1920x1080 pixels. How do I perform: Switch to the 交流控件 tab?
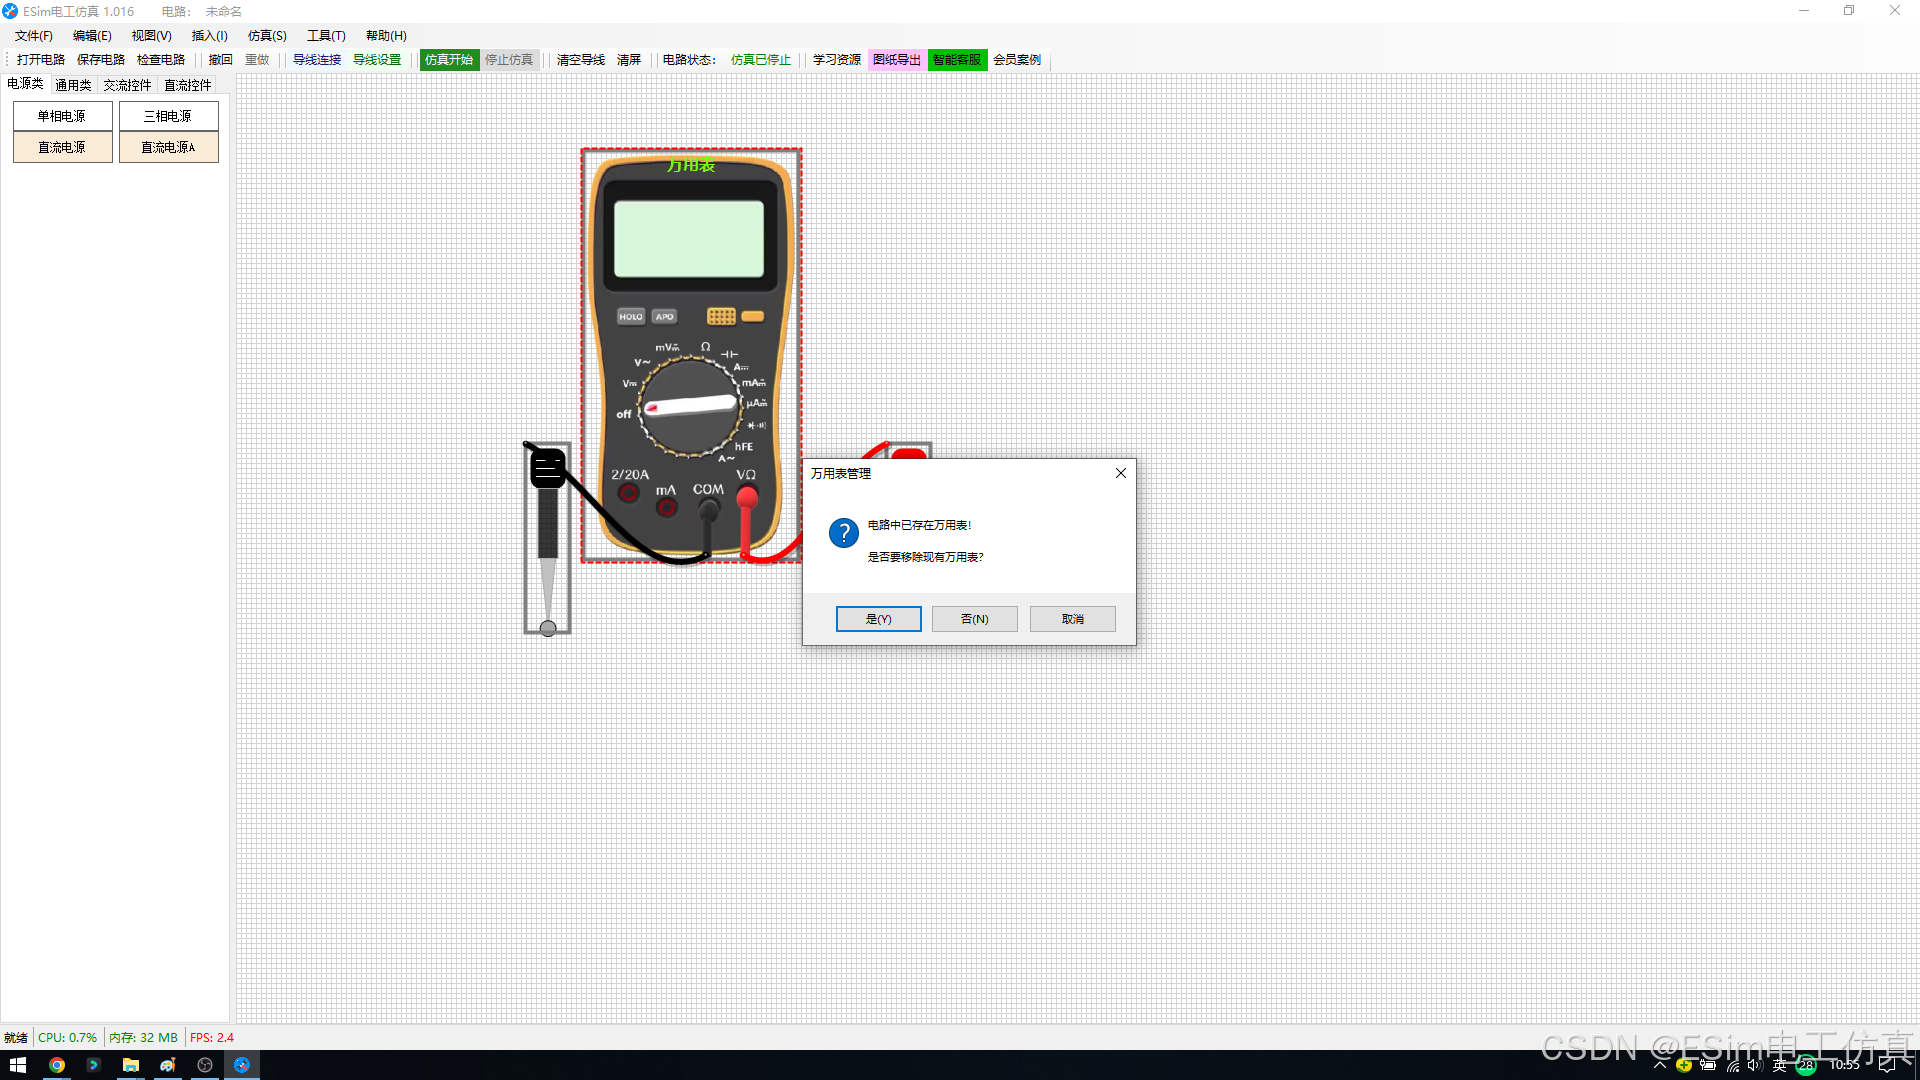(x=127, y=85)
